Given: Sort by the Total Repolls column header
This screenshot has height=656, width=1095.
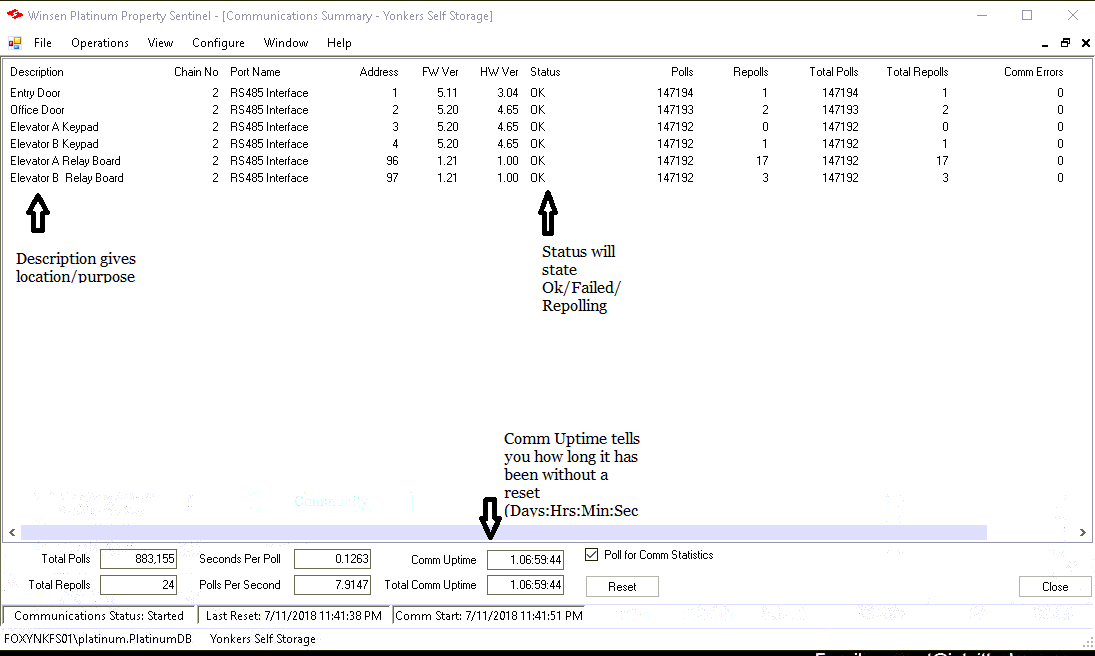Looking at the screenshot, I should (x=917, y=72).
